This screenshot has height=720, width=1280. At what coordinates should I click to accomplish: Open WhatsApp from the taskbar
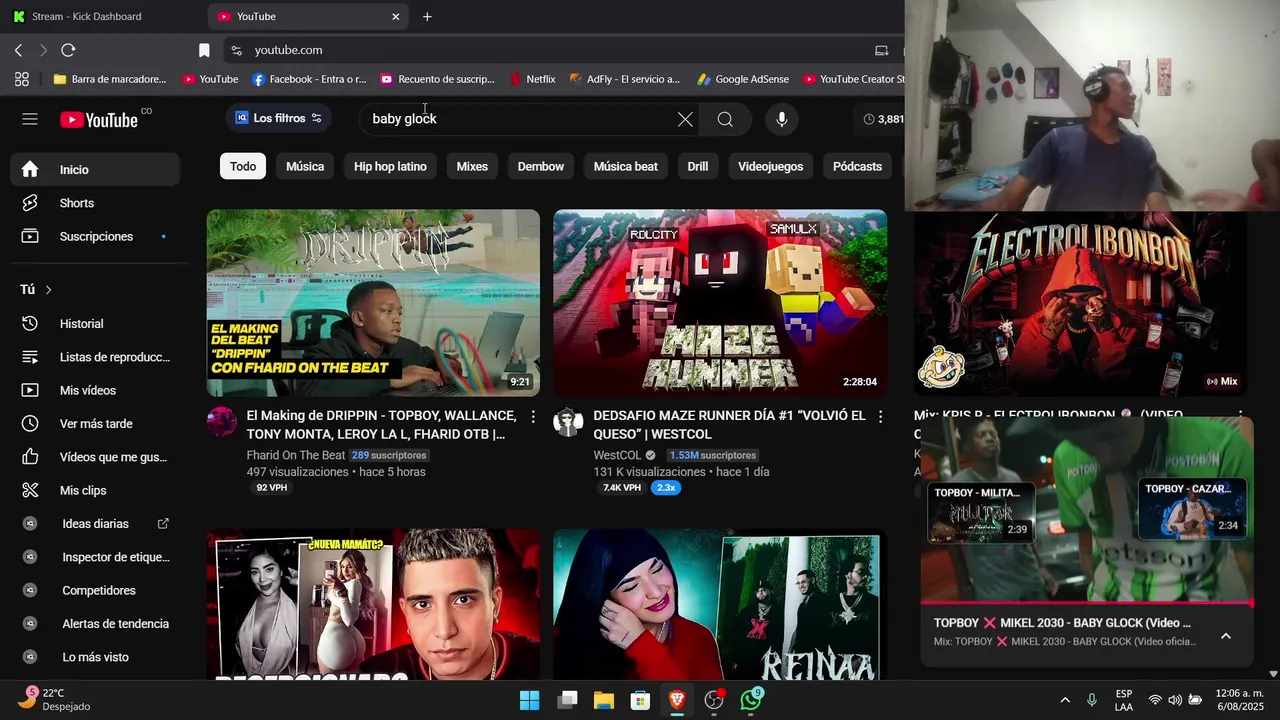tap(751, 699)
